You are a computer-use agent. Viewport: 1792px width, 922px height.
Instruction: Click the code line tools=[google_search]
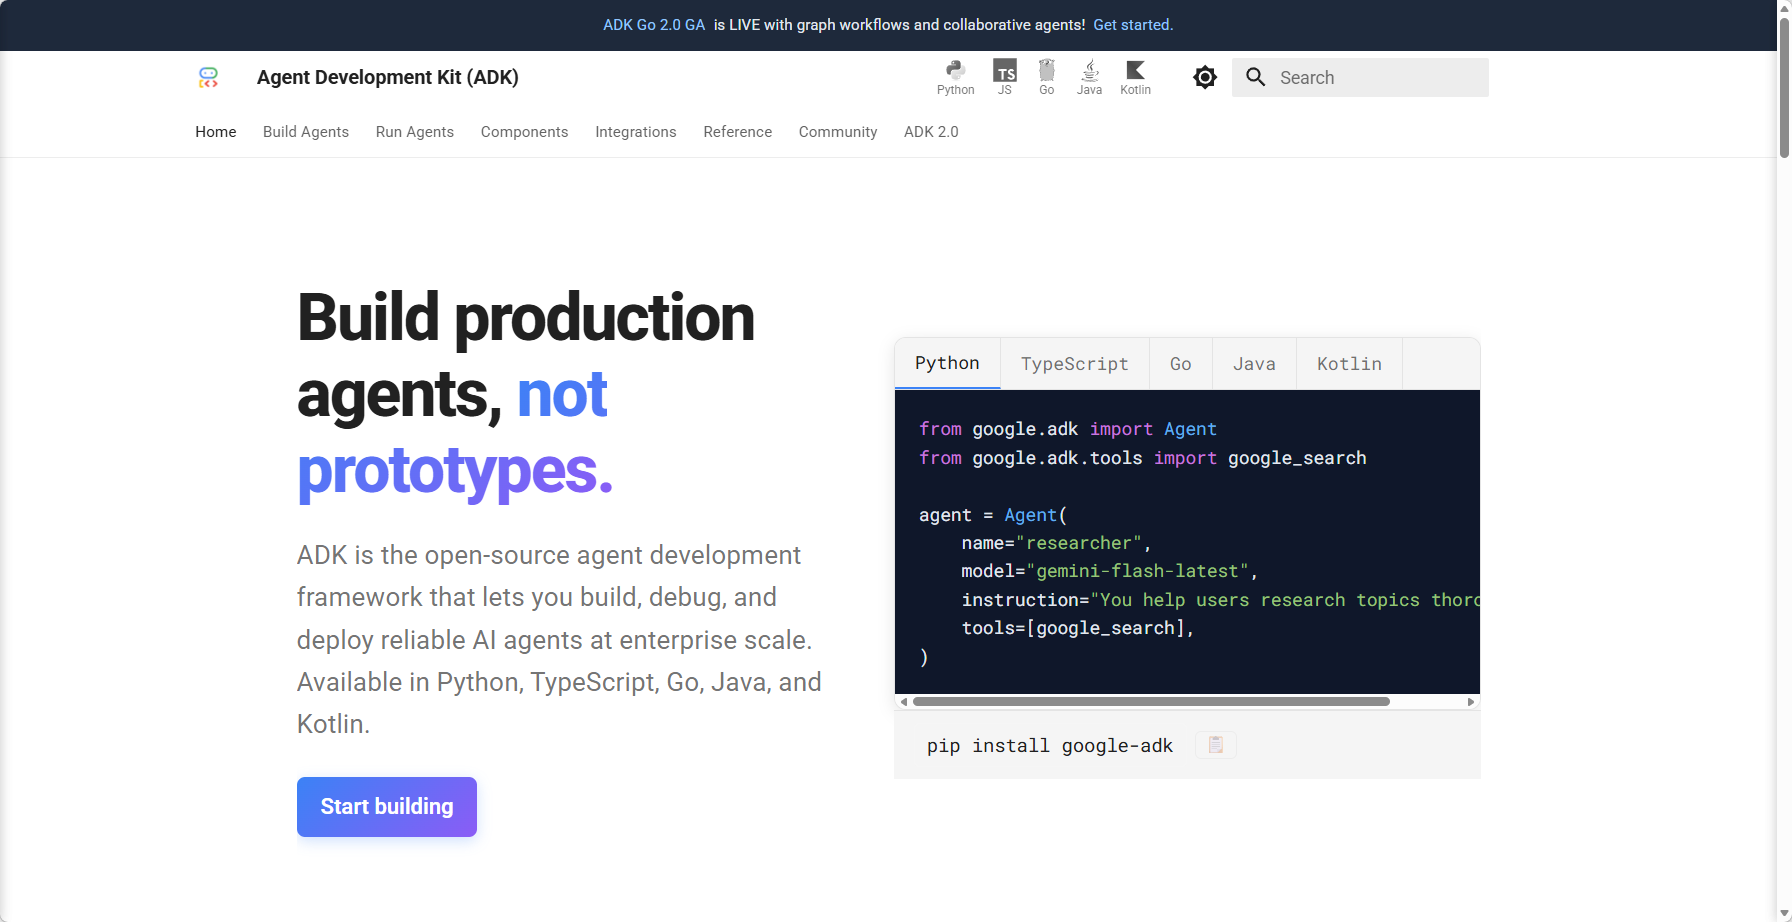pos(1078,628)
